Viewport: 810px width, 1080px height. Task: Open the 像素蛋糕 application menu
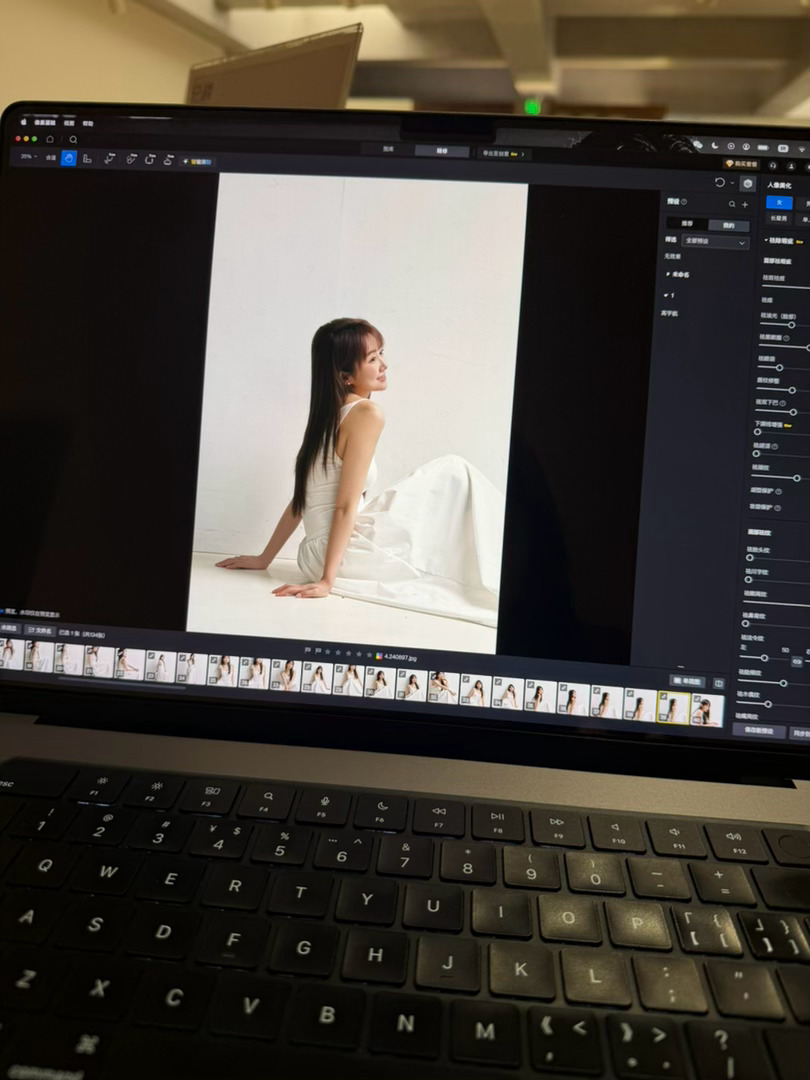[x=45, y=123]
